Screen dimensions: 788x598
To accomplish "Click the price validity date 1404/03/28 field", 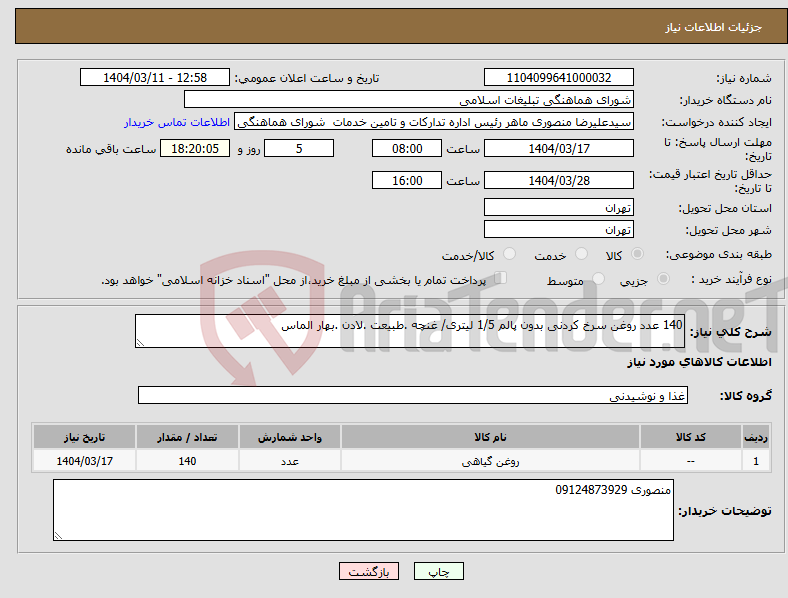I will (x=559, y=180).
